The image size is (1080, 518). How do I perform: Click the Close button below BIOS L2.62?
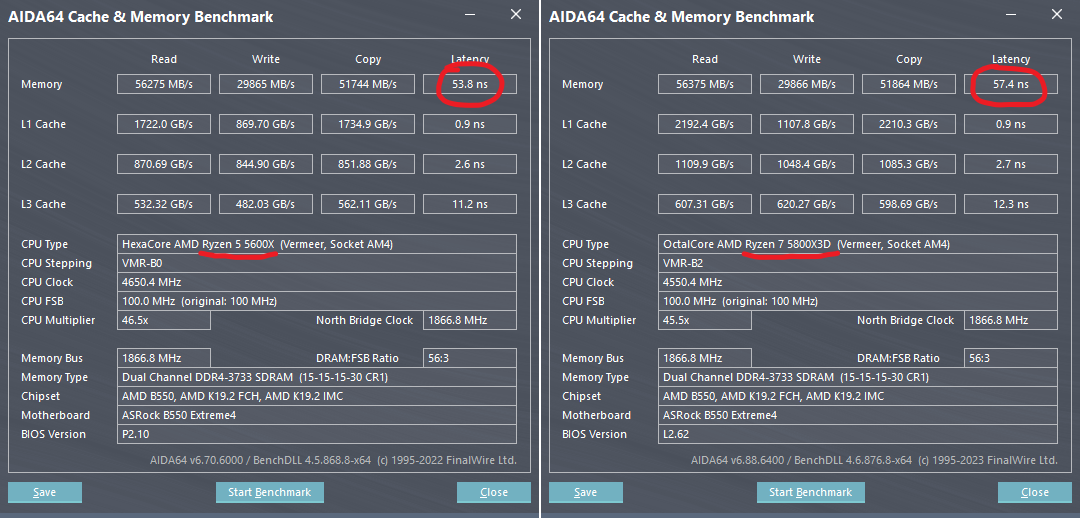pyautogui.click(x=1035, y=492)
